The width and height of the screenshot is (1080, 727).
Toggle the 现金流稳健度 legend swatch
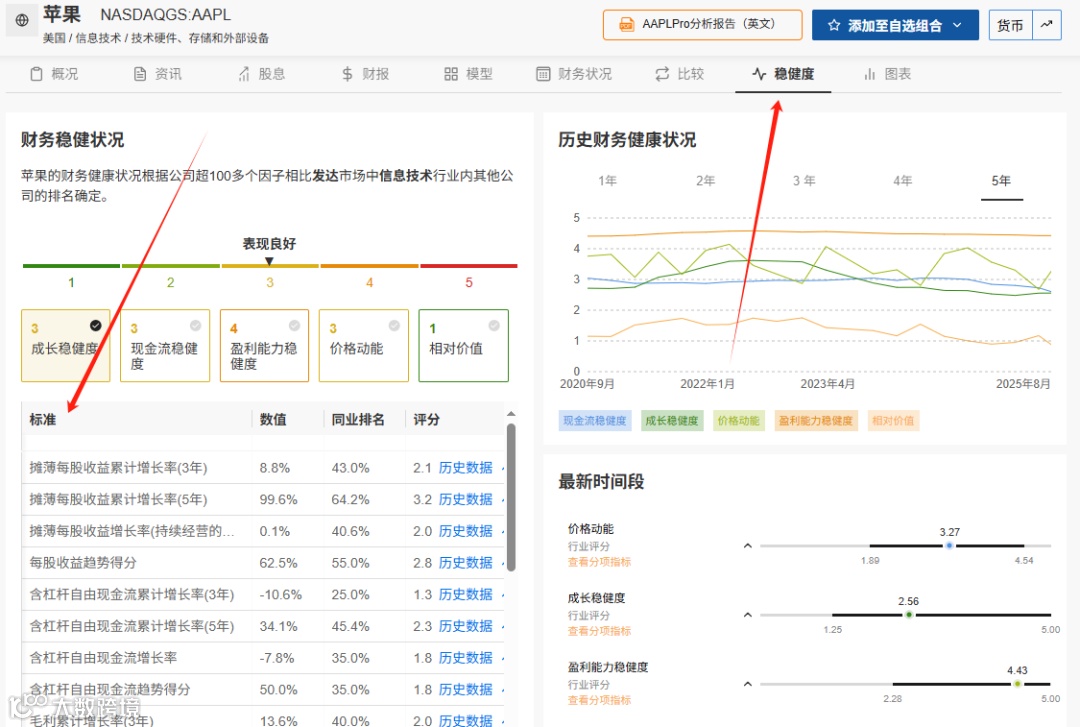point(594,420)
